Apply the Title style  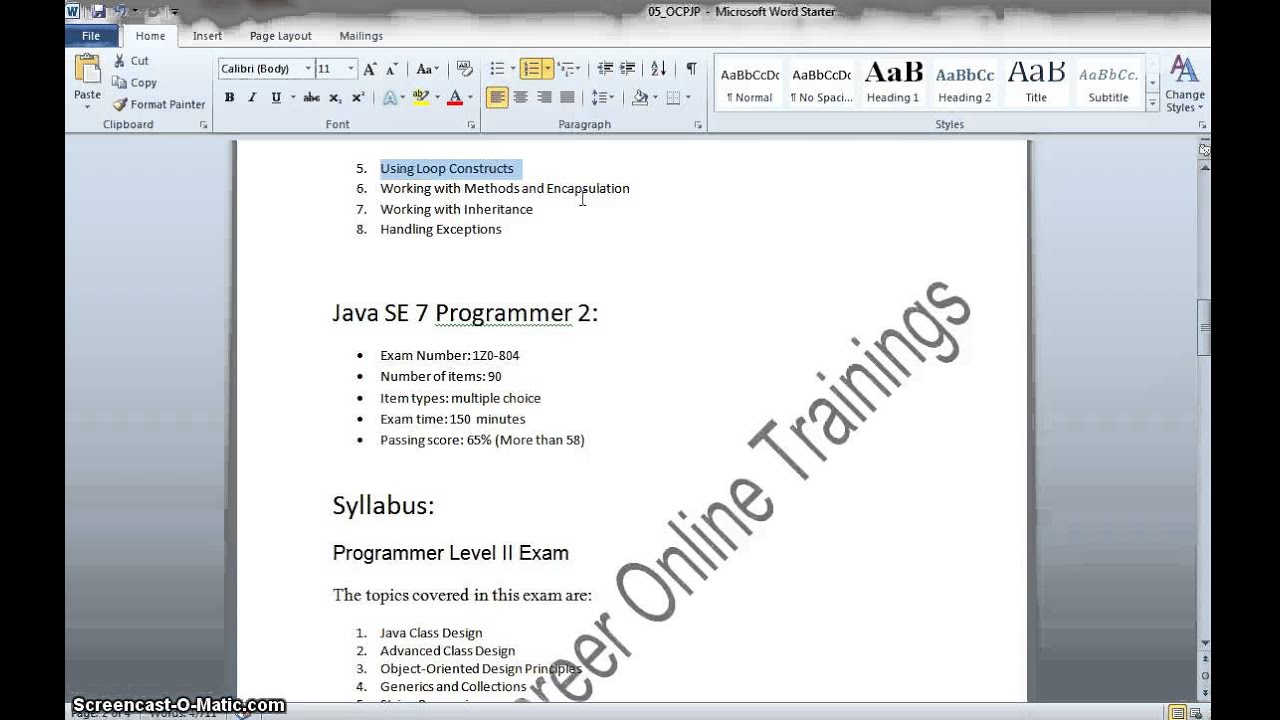[1036, 83]
